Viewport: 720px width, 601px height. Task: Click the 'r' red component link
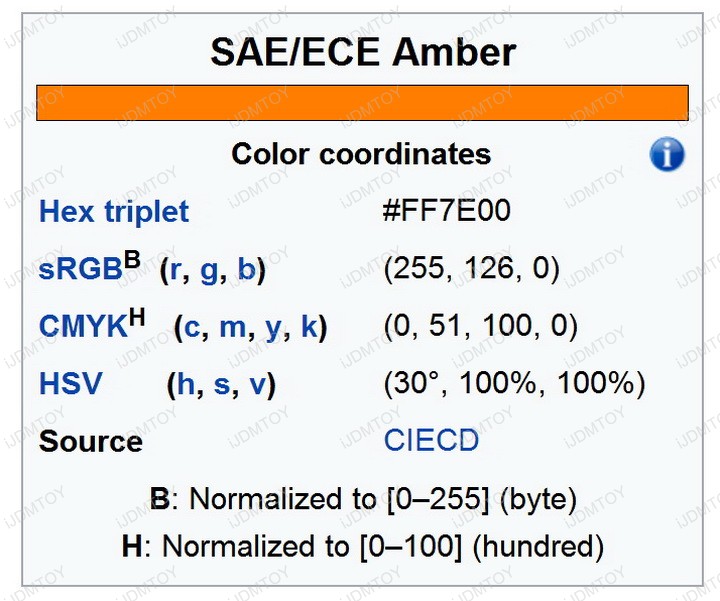[175, 270]
